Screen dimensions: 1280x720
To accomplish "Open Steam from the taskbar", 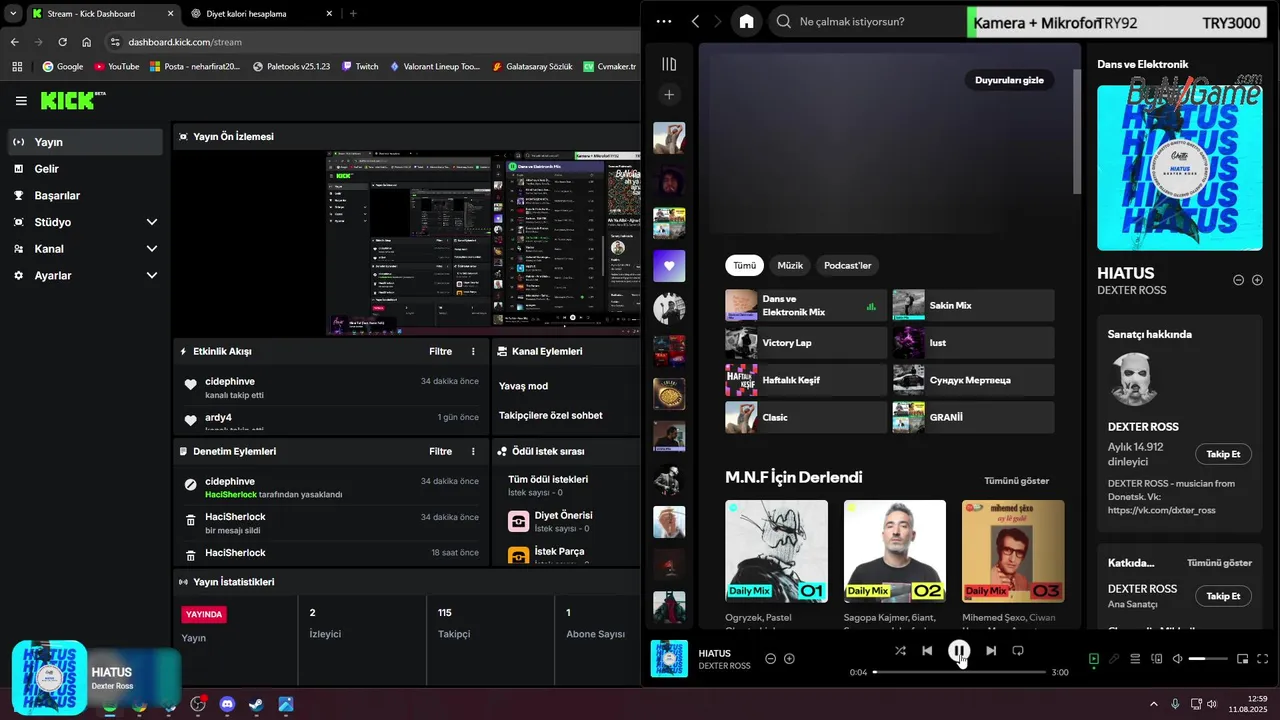I will [x=256, y=704].
